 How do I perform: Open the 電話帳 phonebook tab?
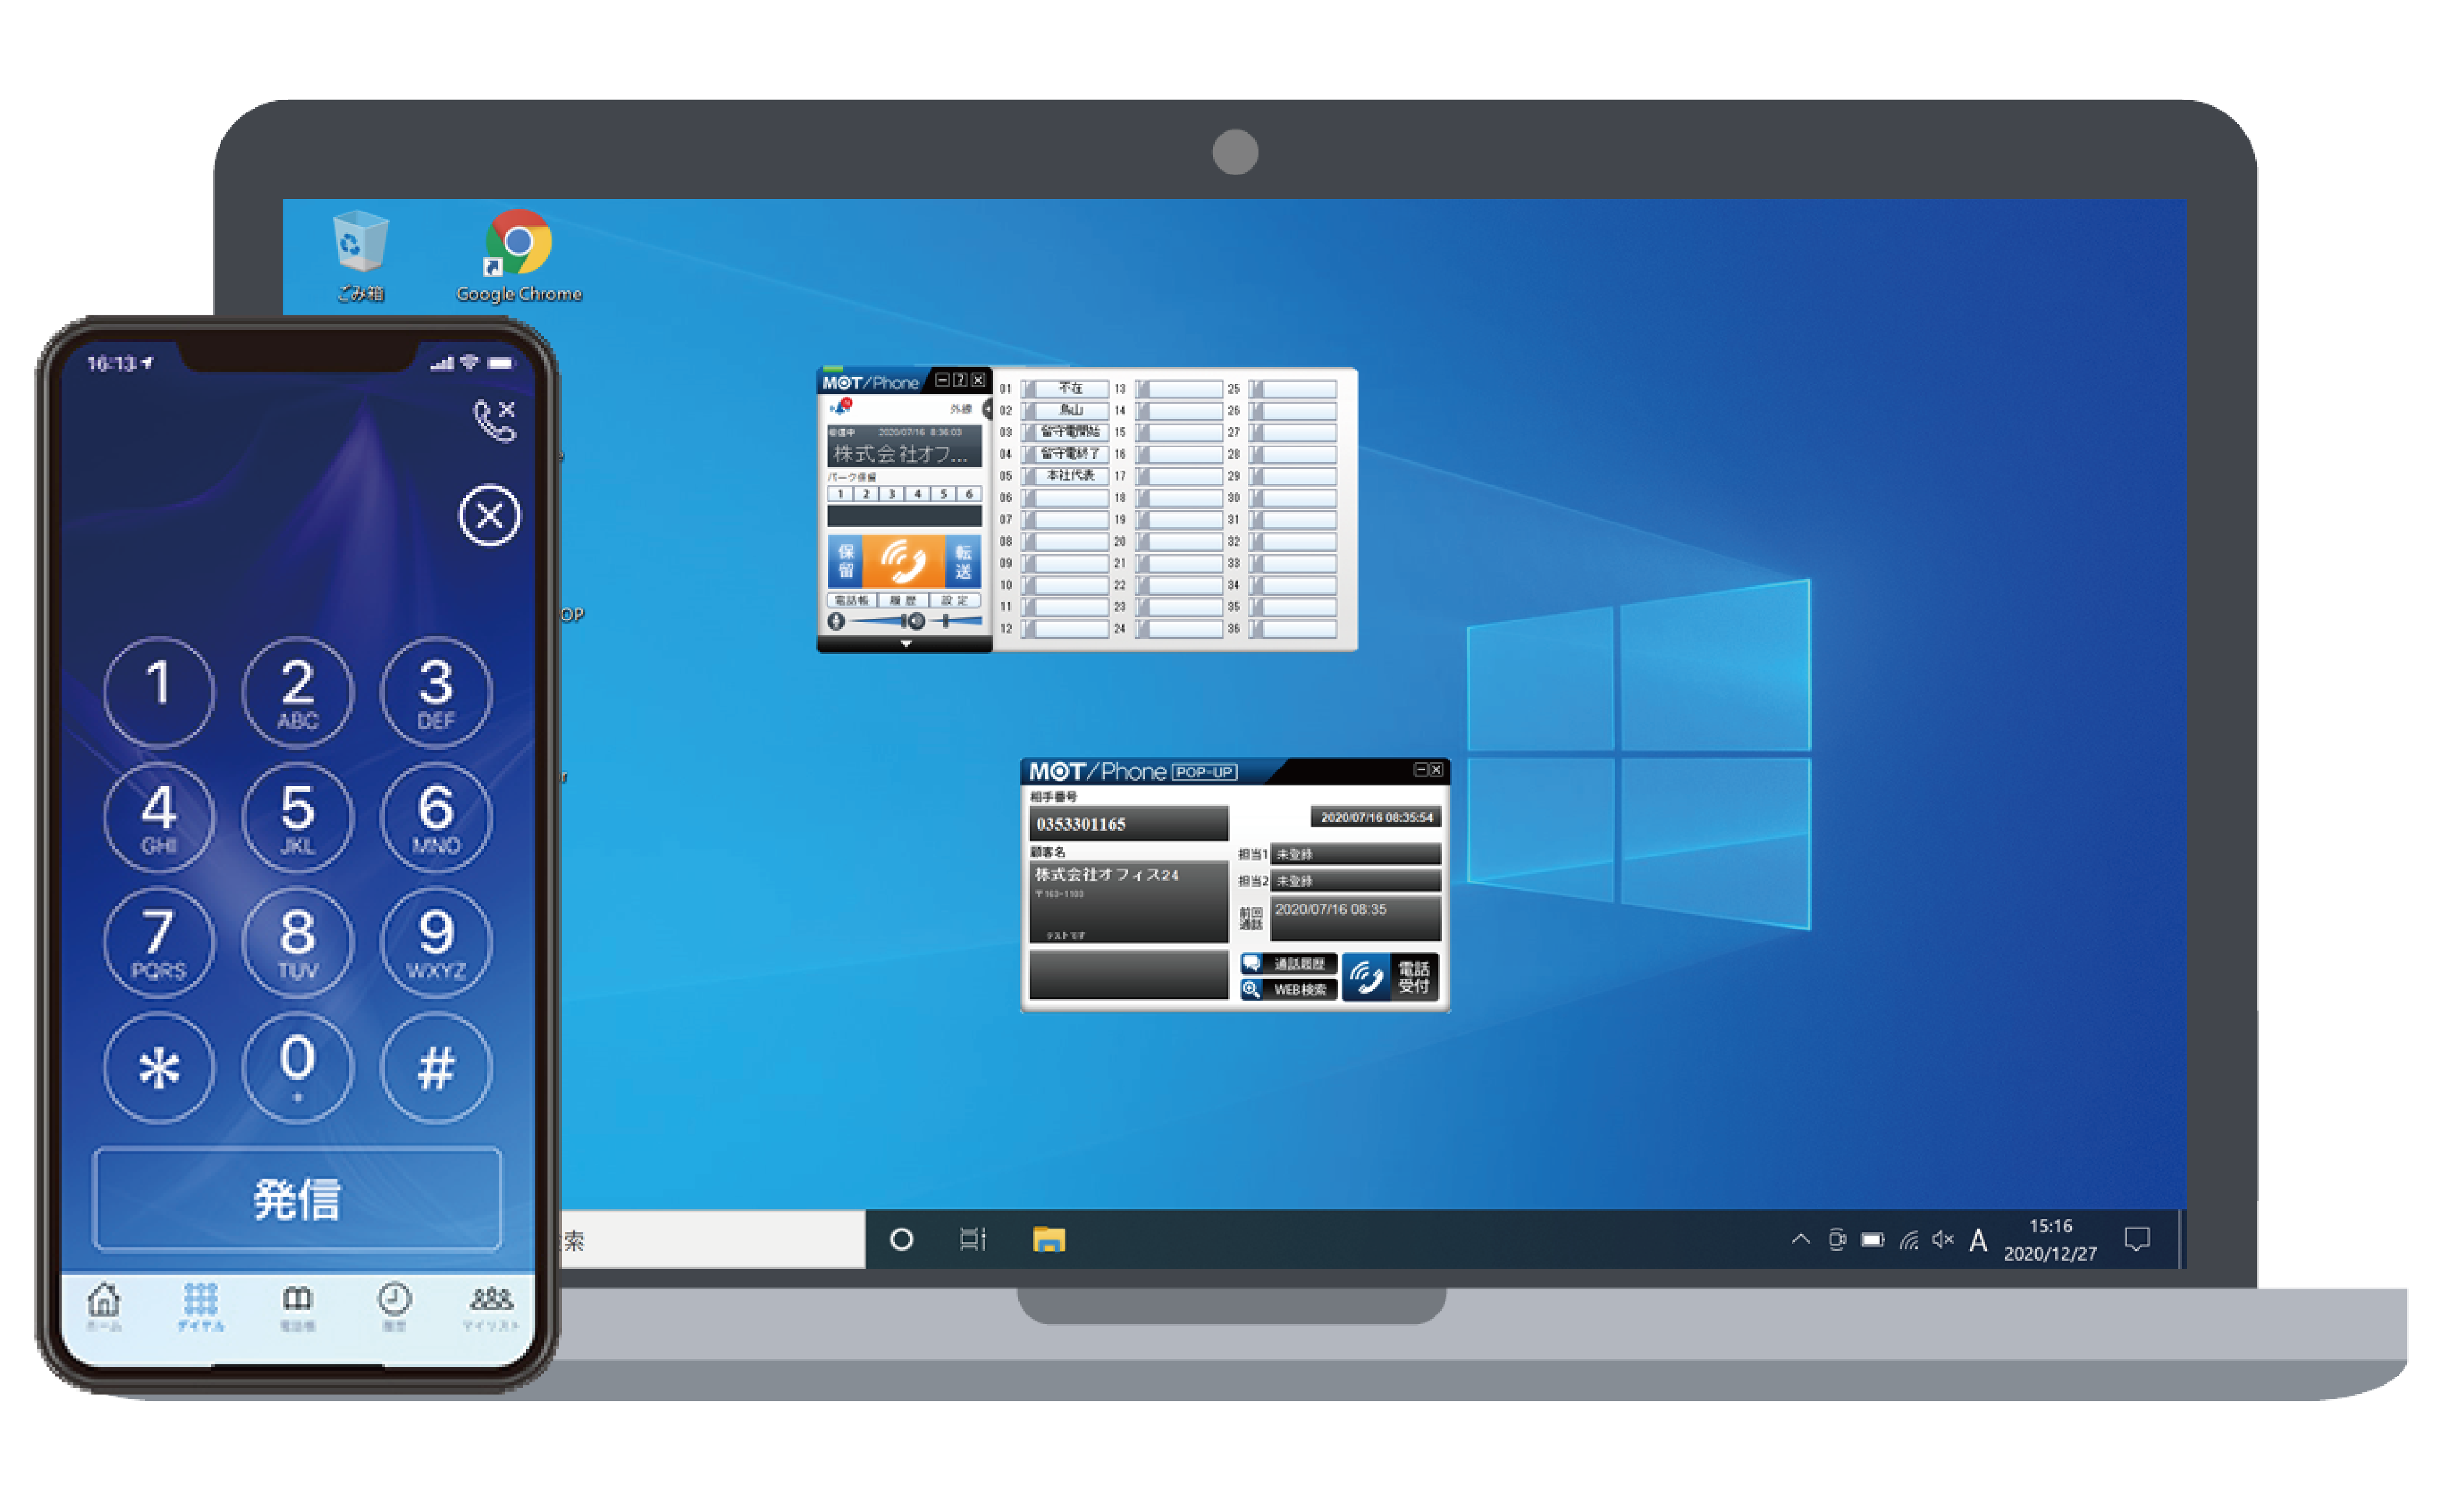tap(851, 601)
